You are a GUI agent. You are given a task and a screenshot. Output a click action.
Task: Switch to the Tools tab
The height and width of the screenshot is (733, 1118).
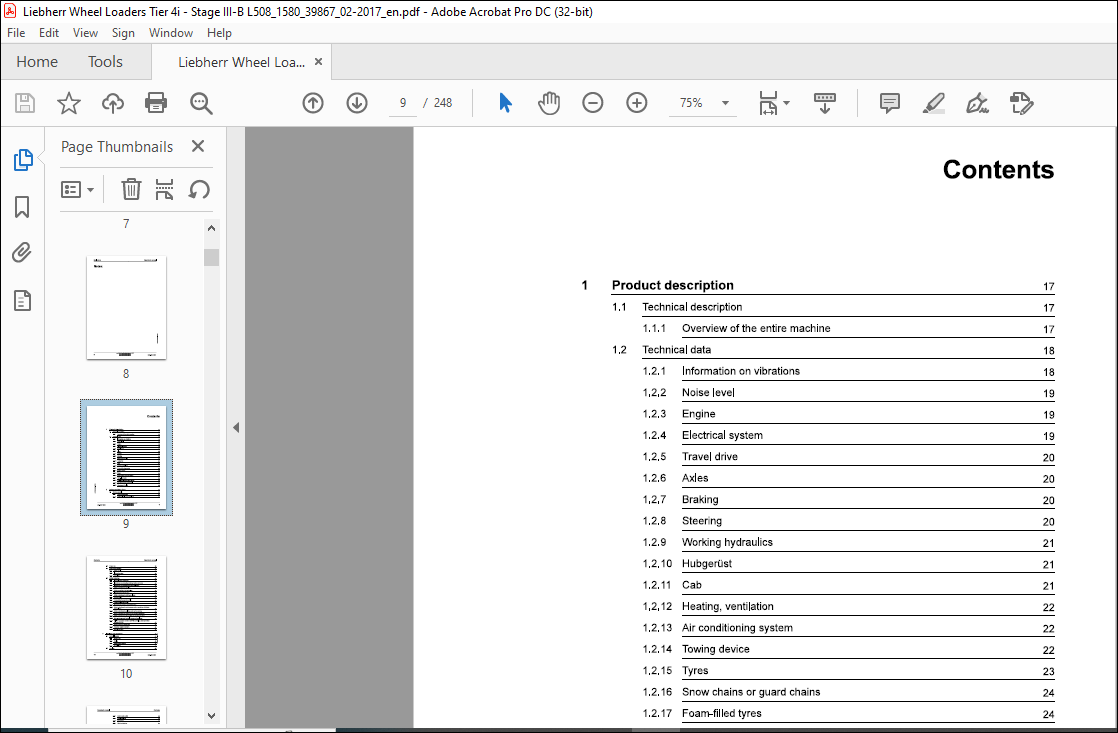tap(106, 62)
